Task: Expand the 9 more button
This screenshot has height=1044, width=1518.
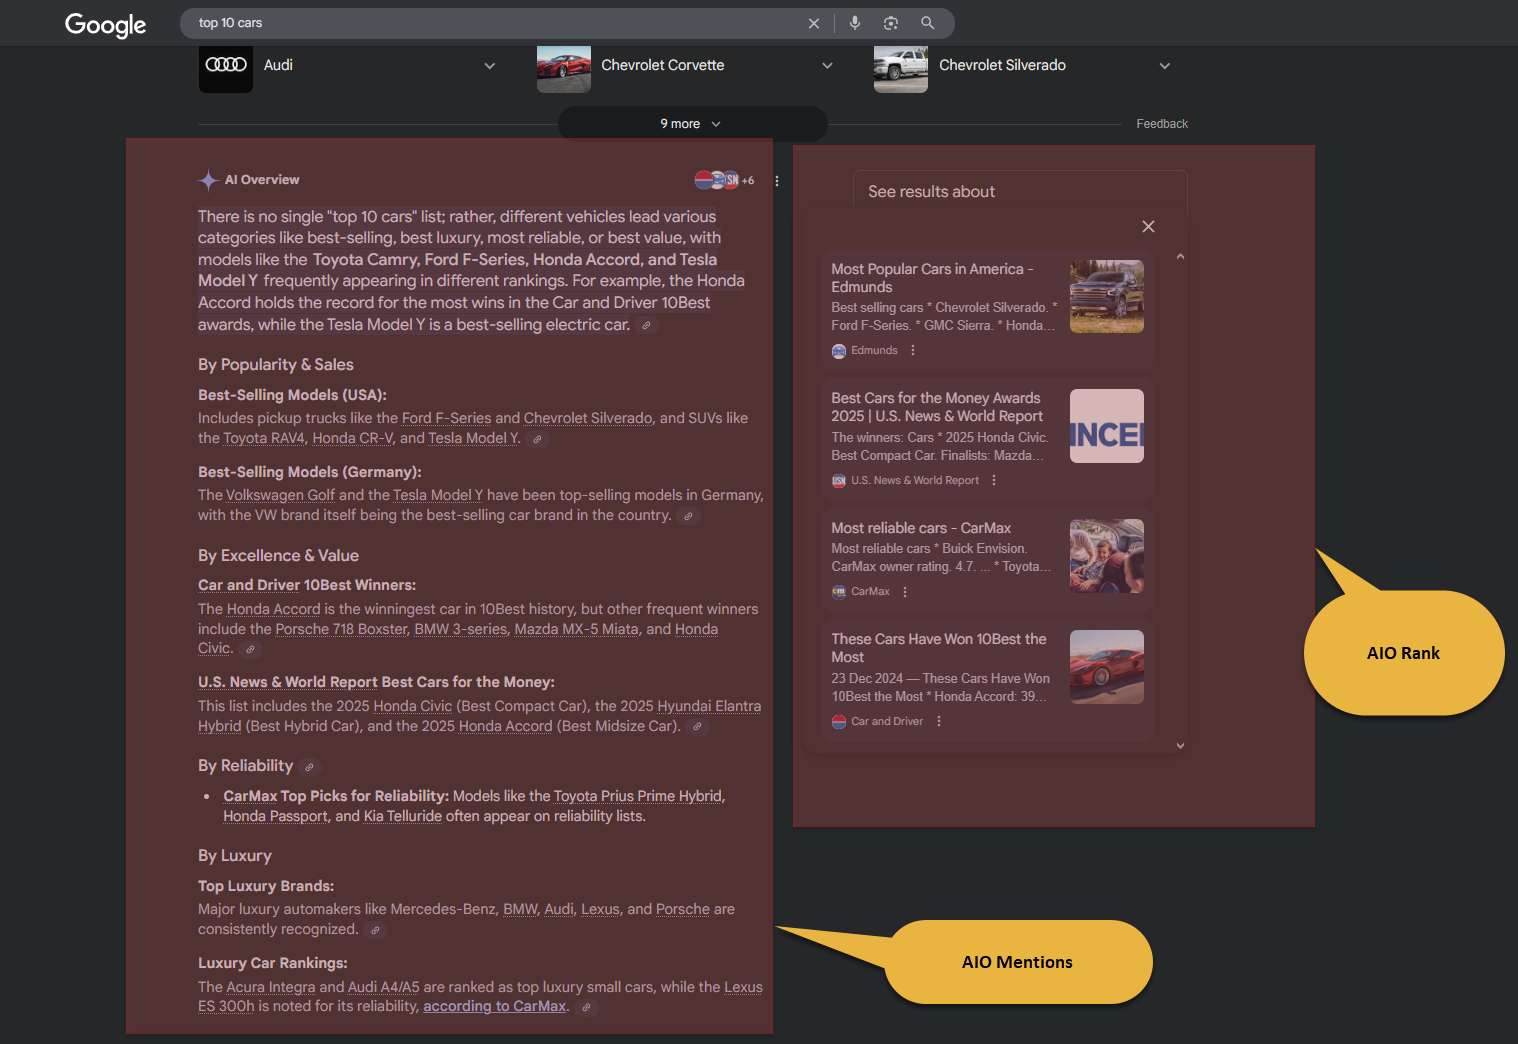Action: (692, 124)
